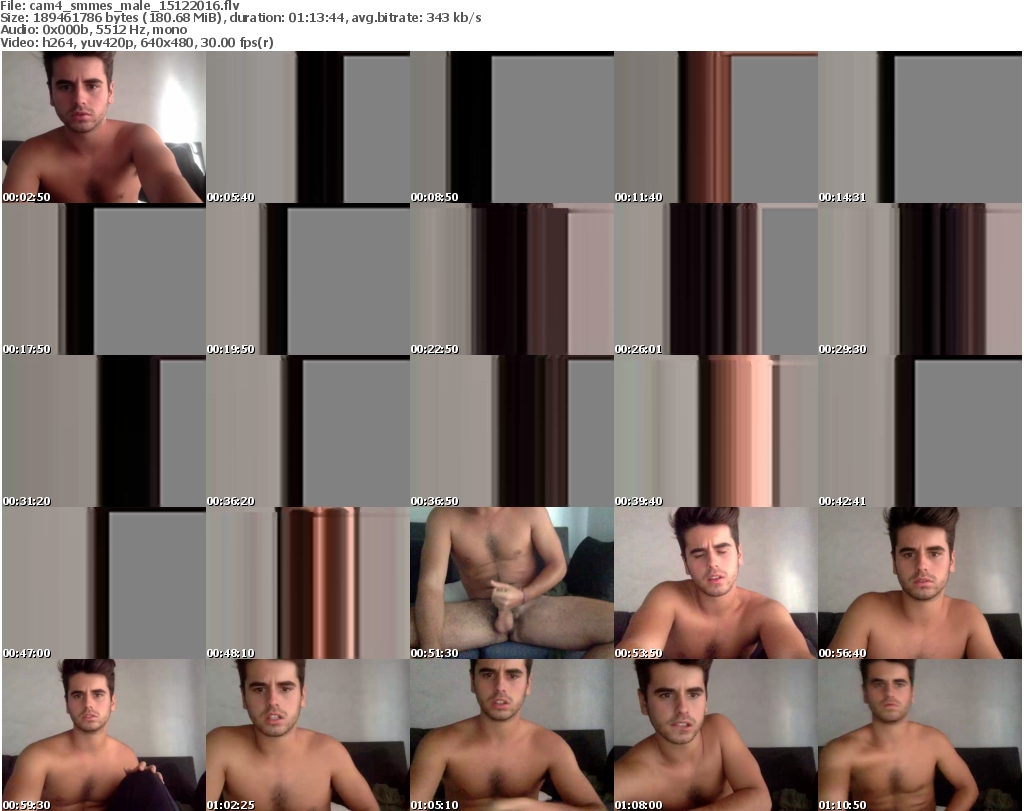Screen dimensions: 1024x811
Task: Select the thumbnail at 00:53:50
Action: (715, 583)
